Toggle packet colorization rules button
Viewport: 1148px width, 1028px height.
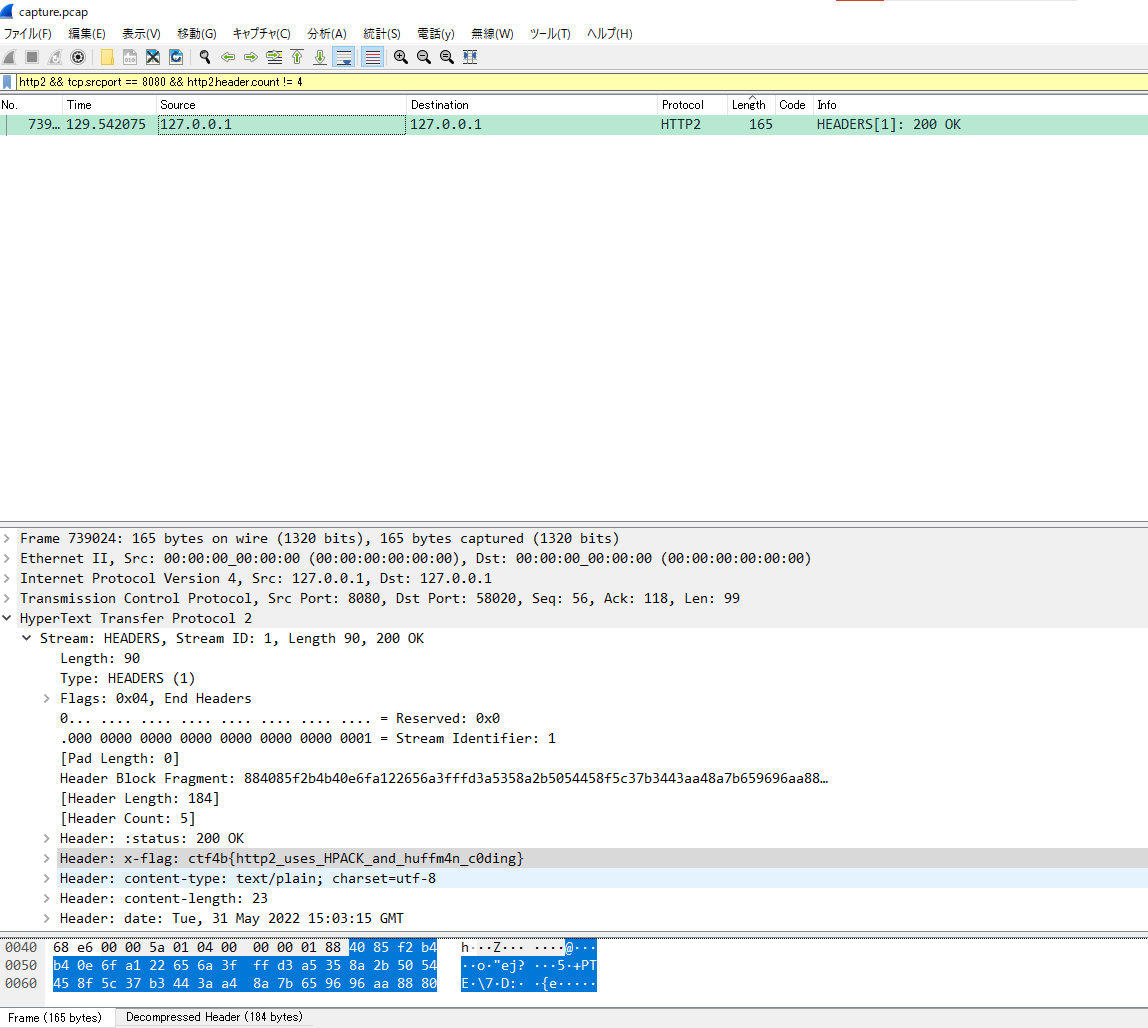(372, 57)
